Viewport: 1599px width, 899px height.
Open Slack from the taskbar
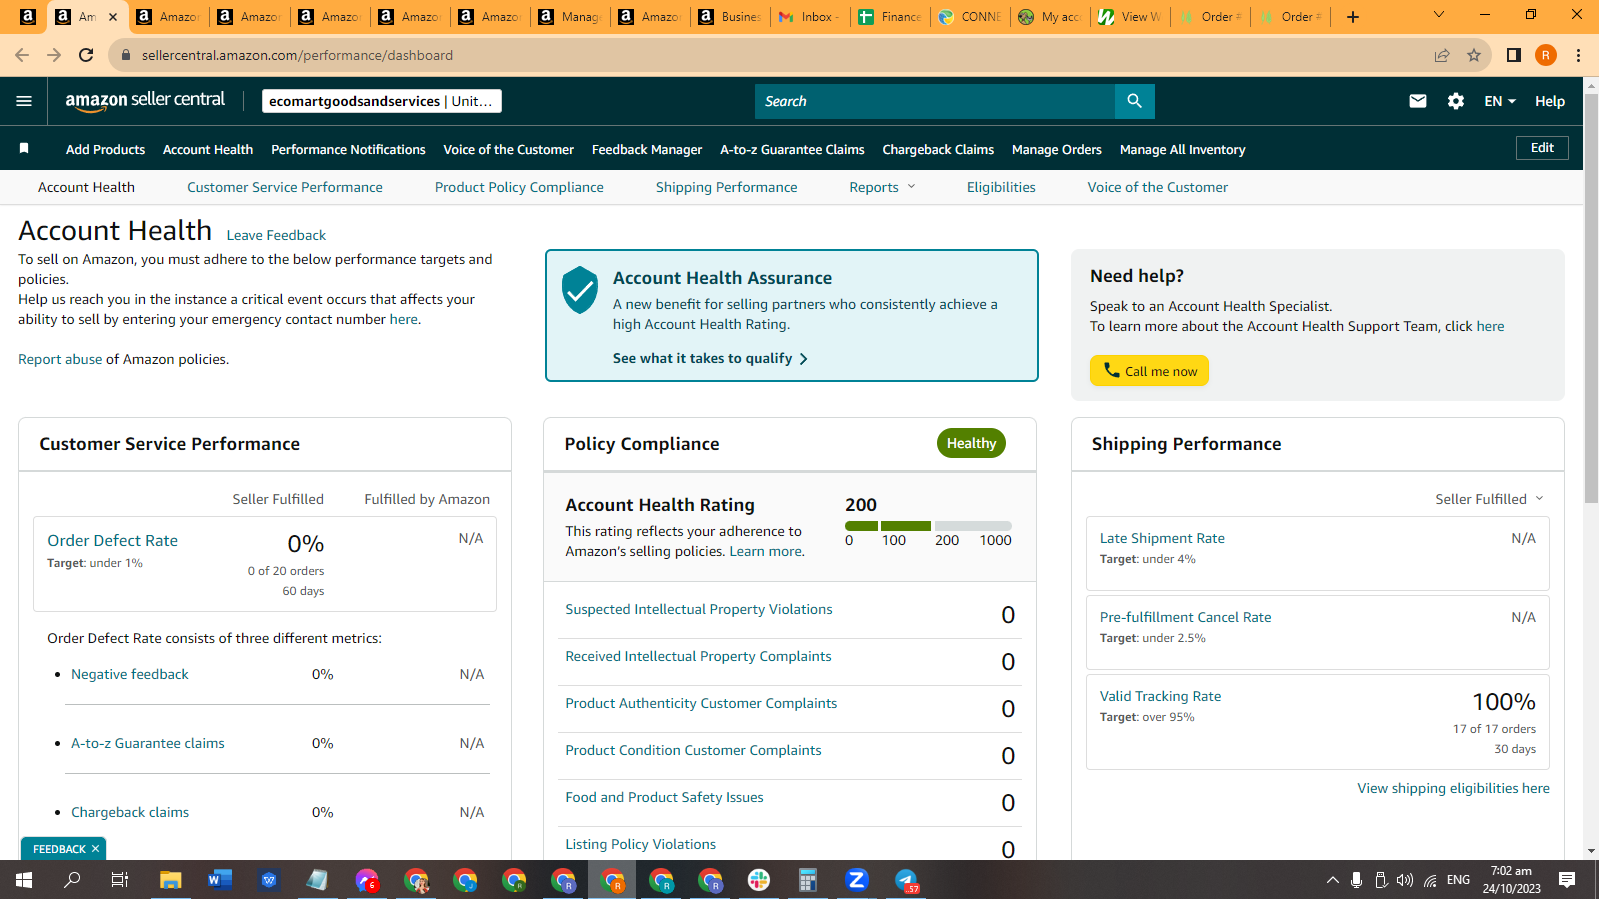coord(759,880)
